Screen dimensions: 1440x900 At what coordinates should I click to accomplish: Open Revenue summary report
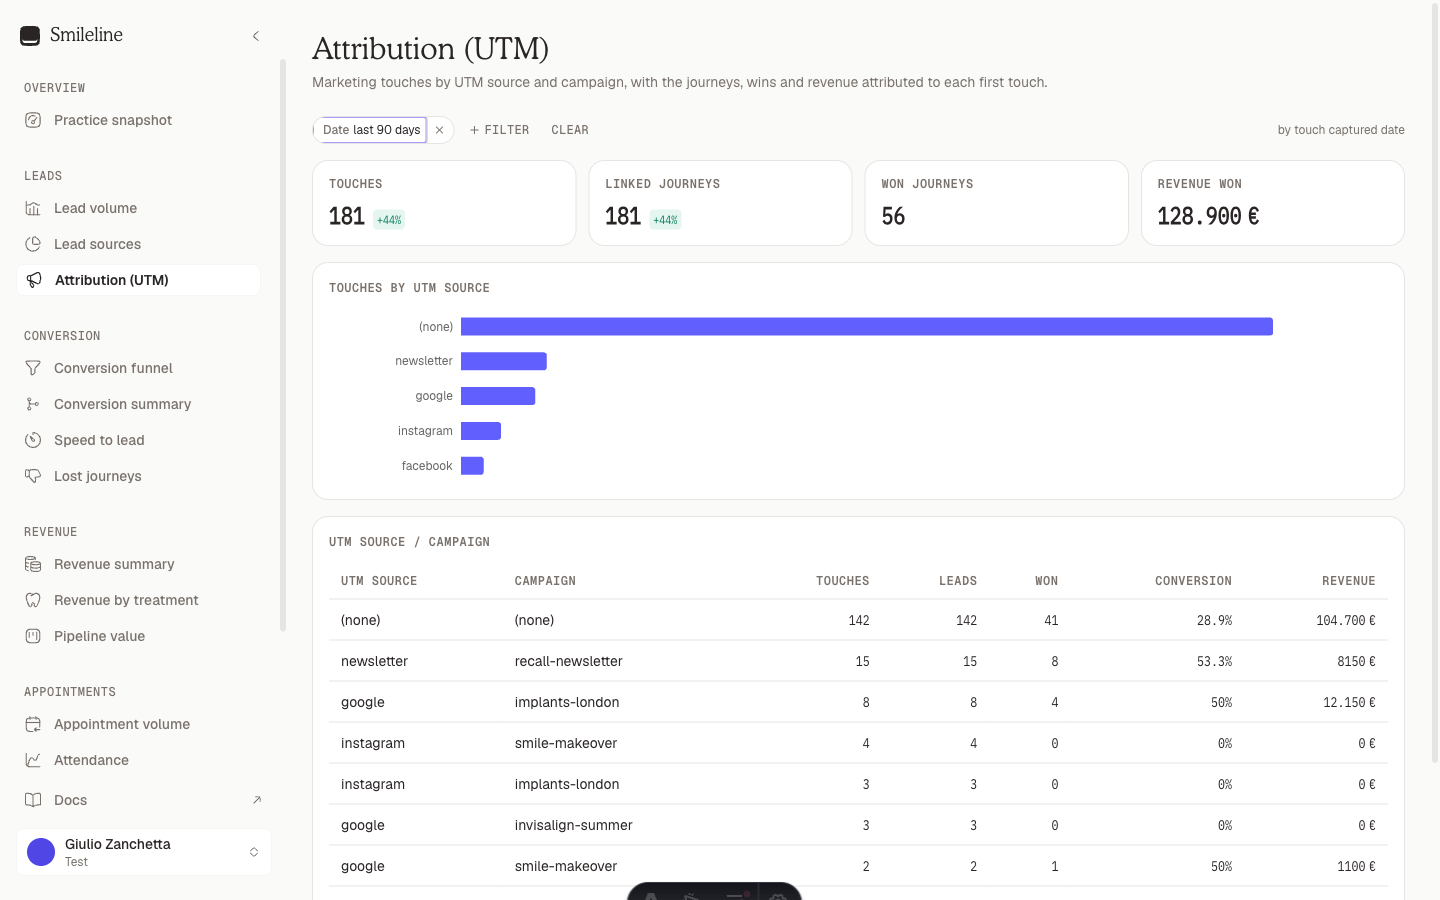coord(139,564)
